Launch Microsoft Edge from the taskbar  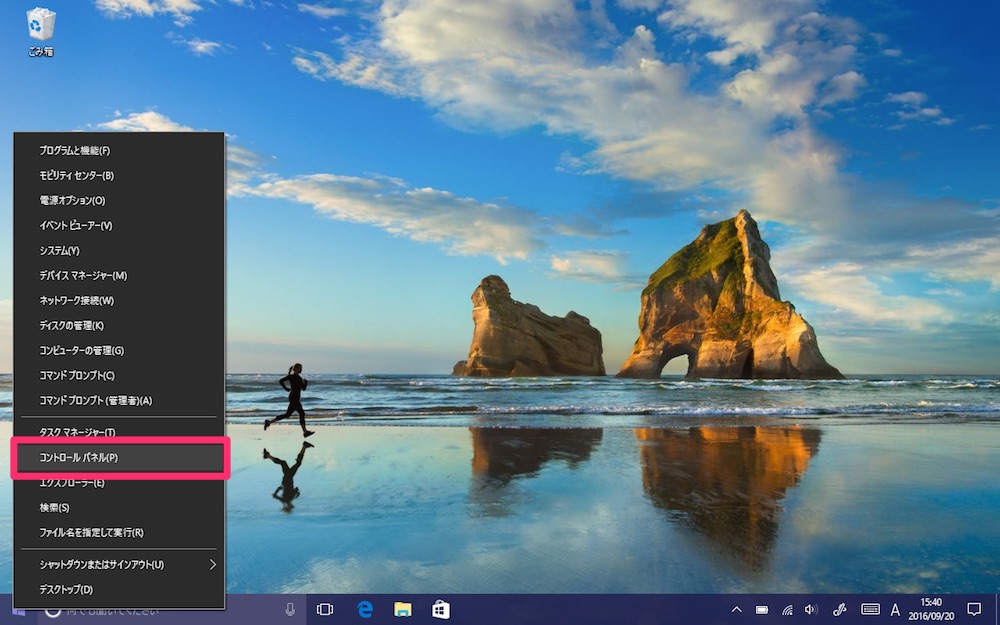click(x=365, y=610)
